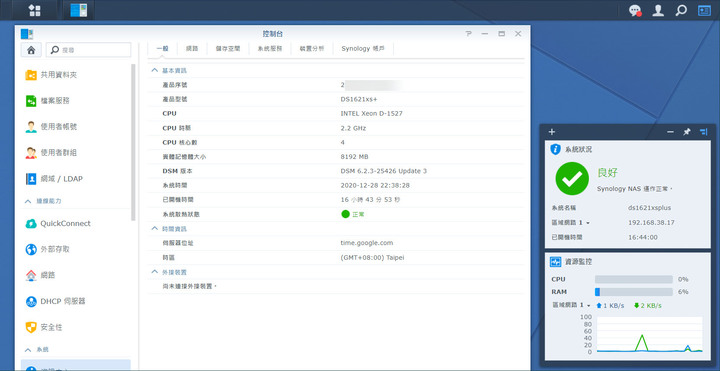
Task: Click the time.google.com server address
Action: (x=367, y=243)
